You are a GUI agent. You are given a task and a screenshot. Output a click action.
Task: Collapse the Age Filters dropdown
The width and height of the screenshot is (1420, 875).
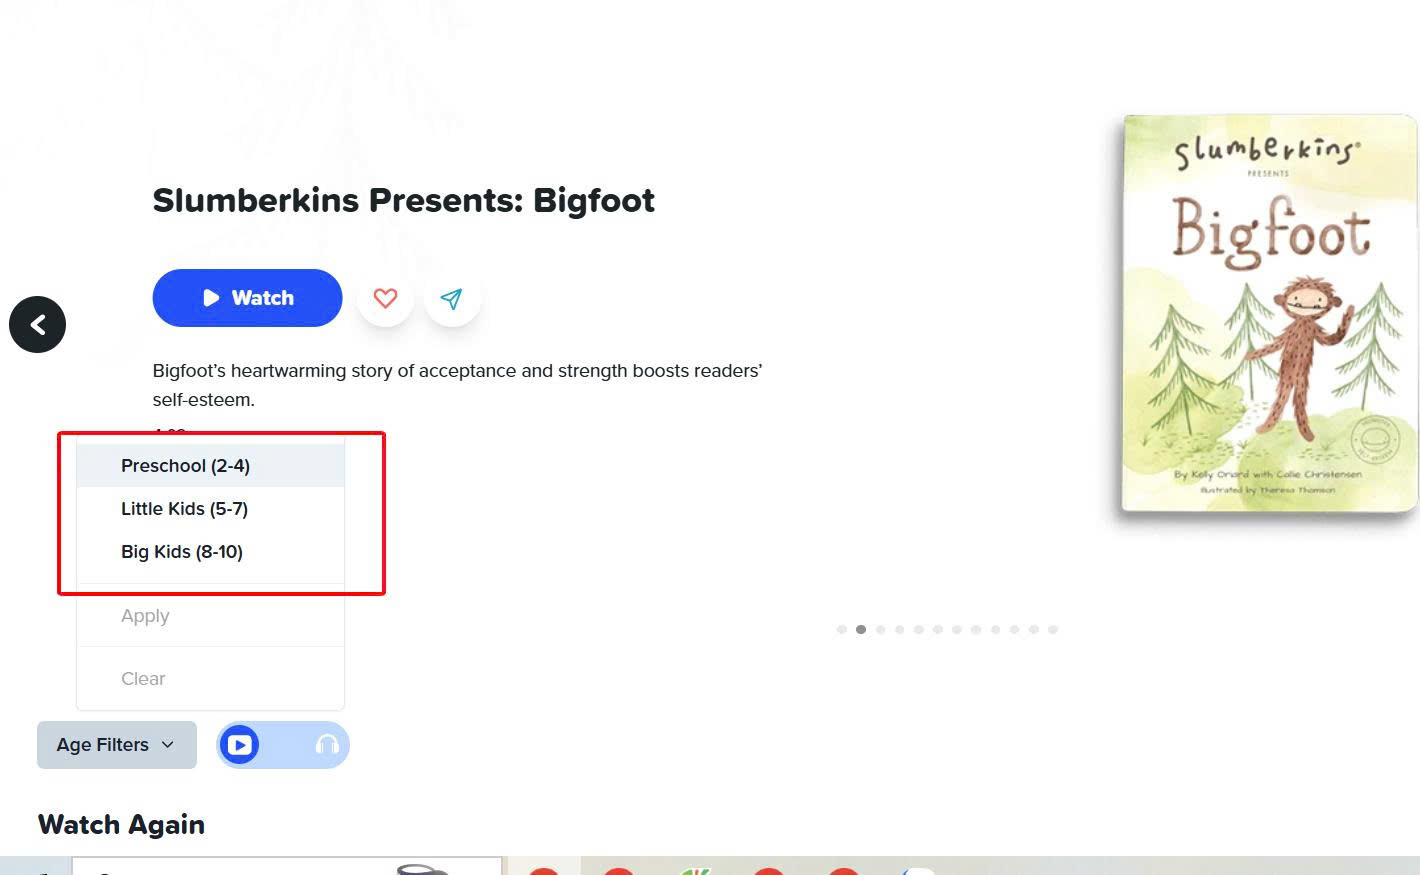coord(117,745)
